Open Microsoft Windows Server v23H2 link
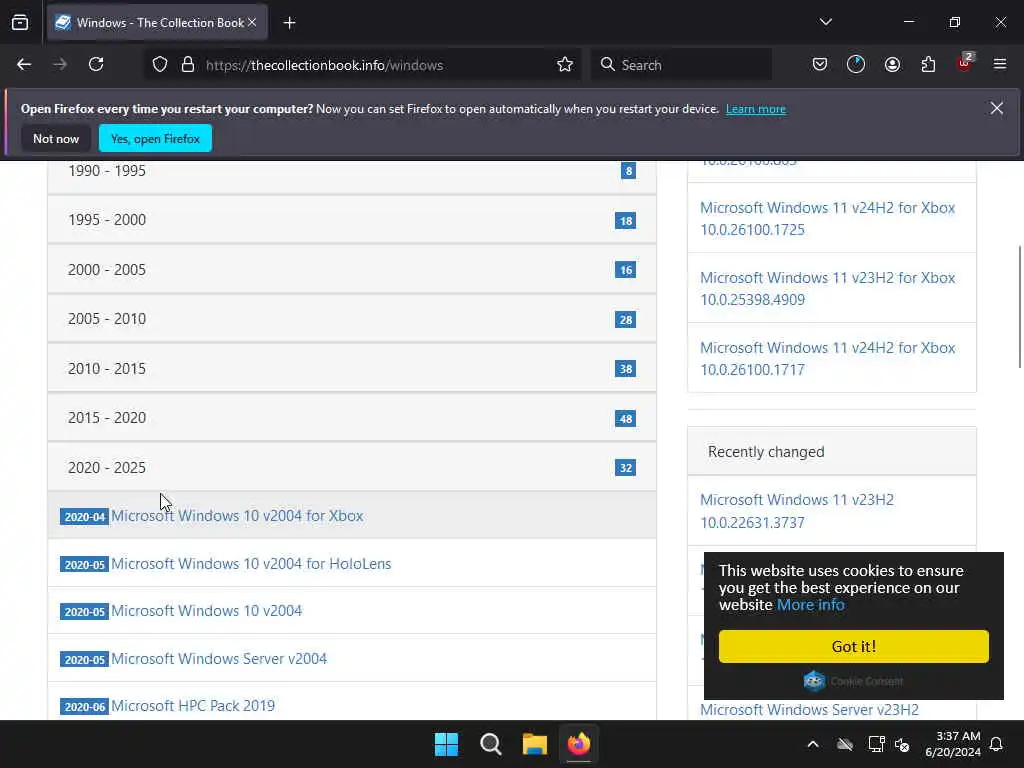 pyautogui.click(x=809, y=709)
